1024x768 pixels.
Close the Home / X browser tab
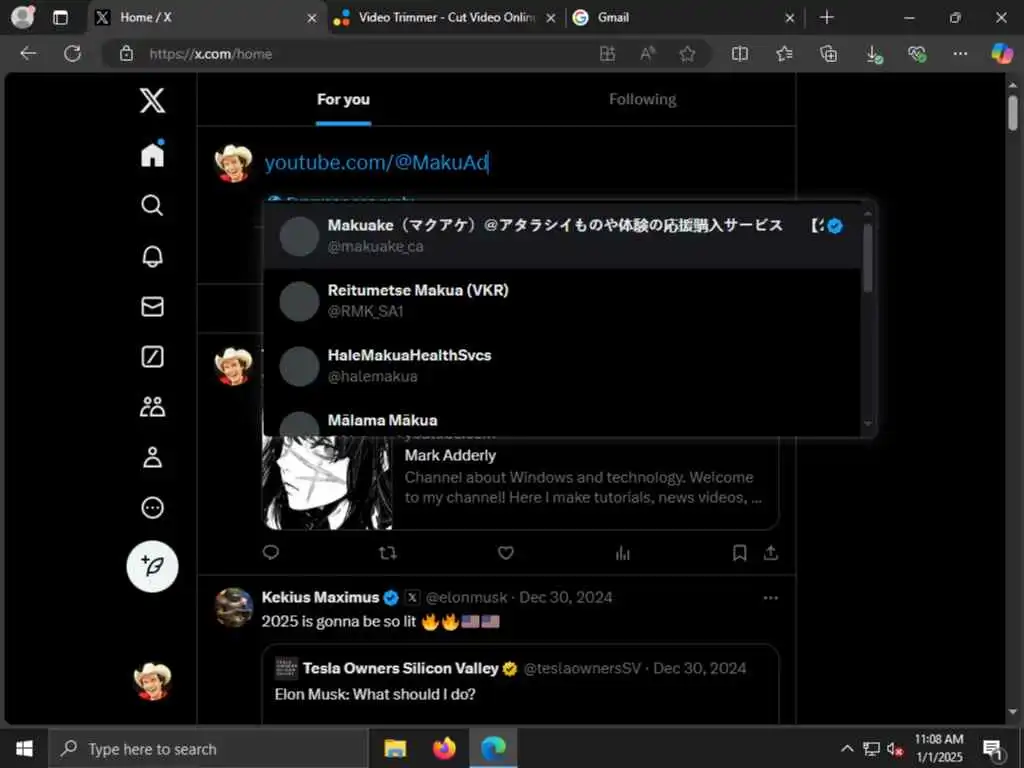(312, 18)
